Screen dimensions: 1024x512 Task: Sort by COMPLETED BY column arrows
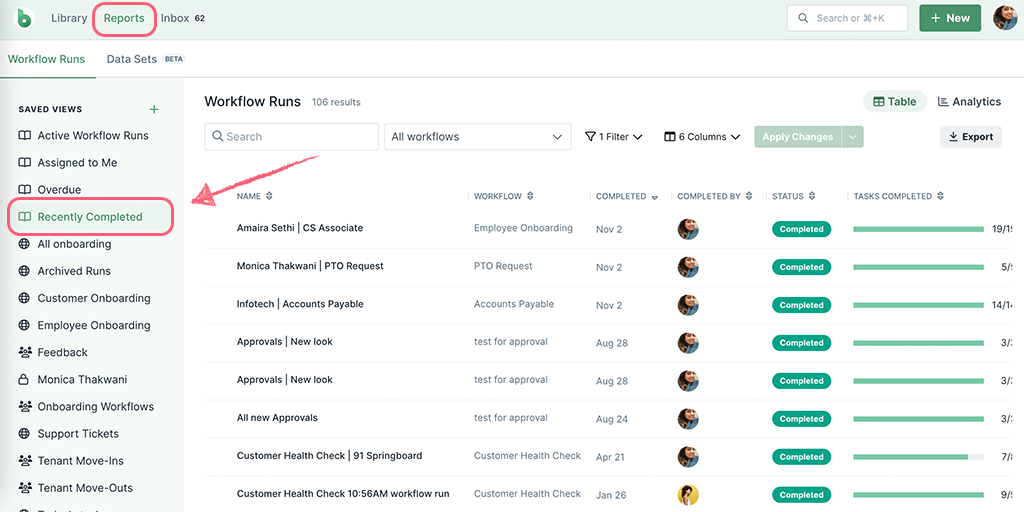pyautogui.click(x=749, y=196)
